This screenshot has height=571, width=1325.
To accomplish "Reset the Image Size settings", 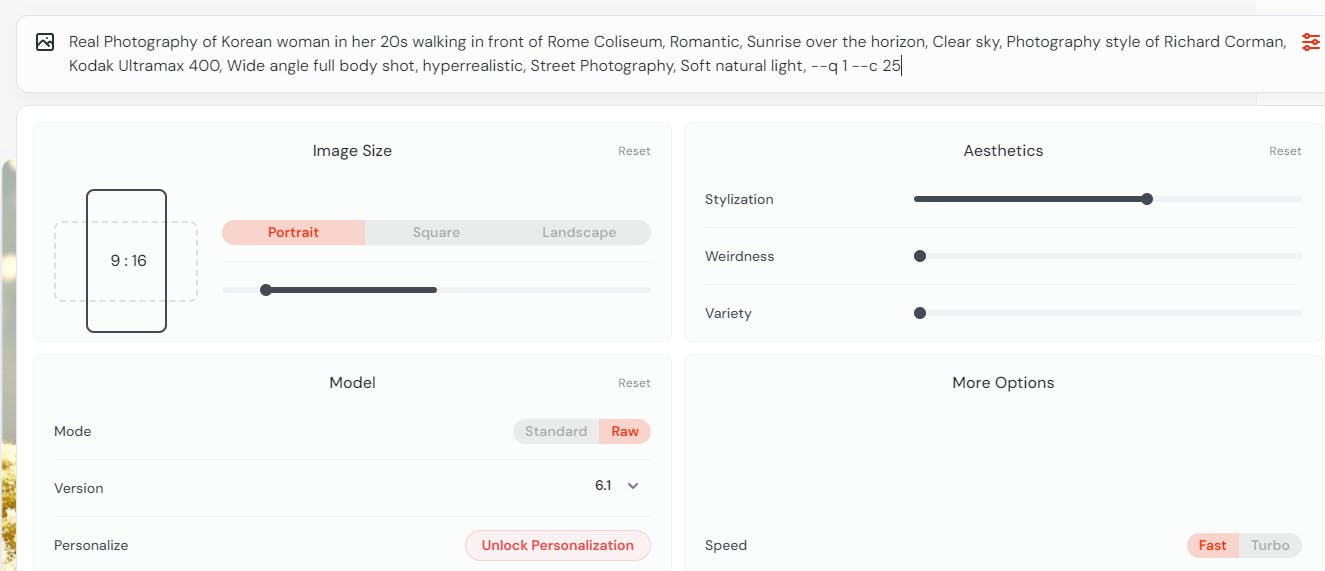I will pyautogui.click(x=634, y=152).
